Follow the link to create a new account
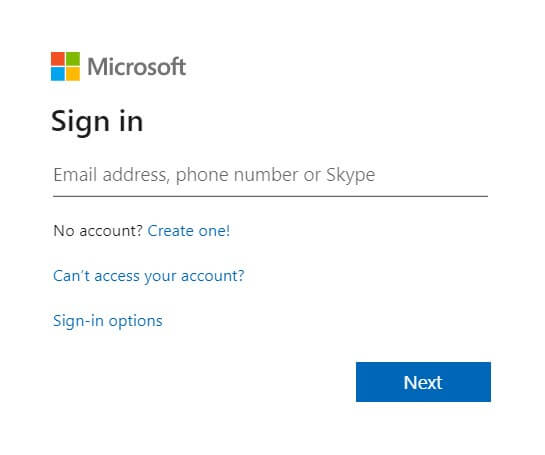545x455 pixels. 189,231
